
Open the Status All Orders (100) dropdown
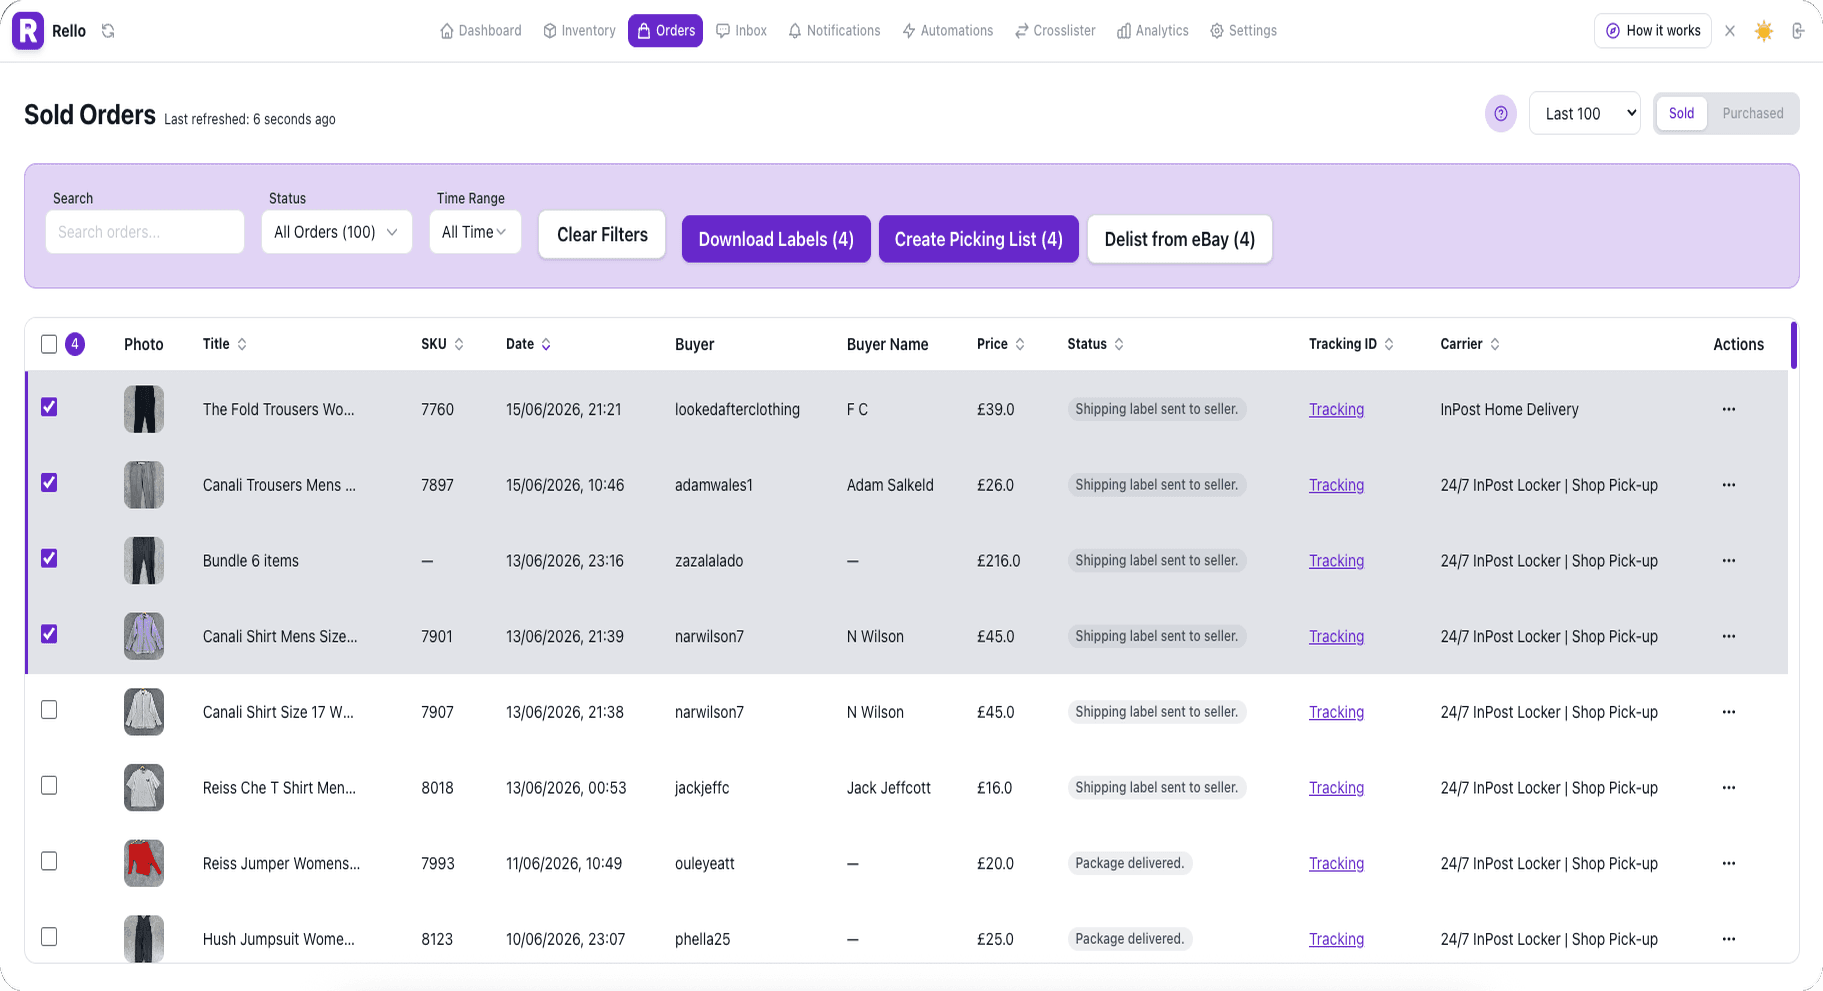click(337, 232)
